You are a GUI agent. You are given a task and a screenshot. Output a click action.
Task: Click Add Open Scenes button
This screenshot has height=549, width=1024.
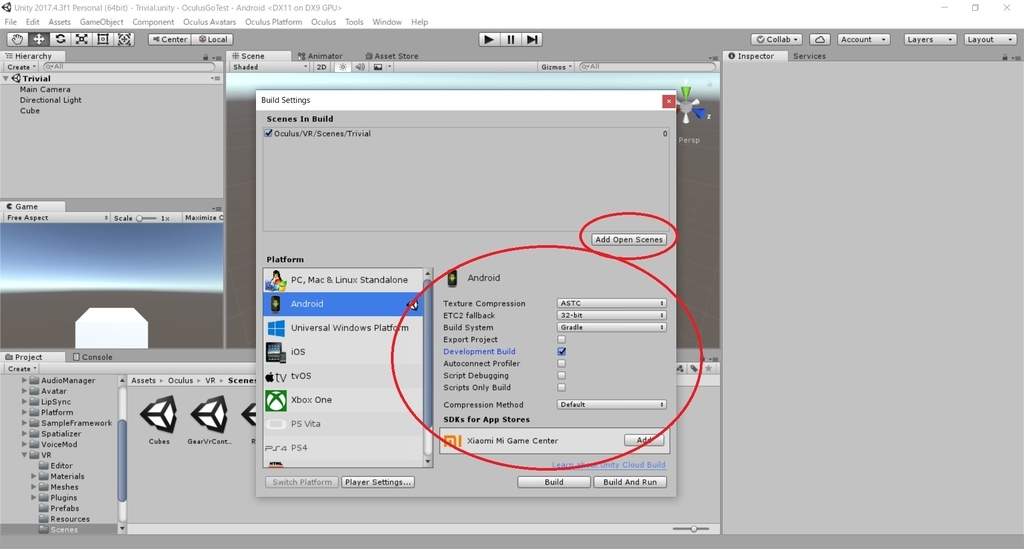629,240
